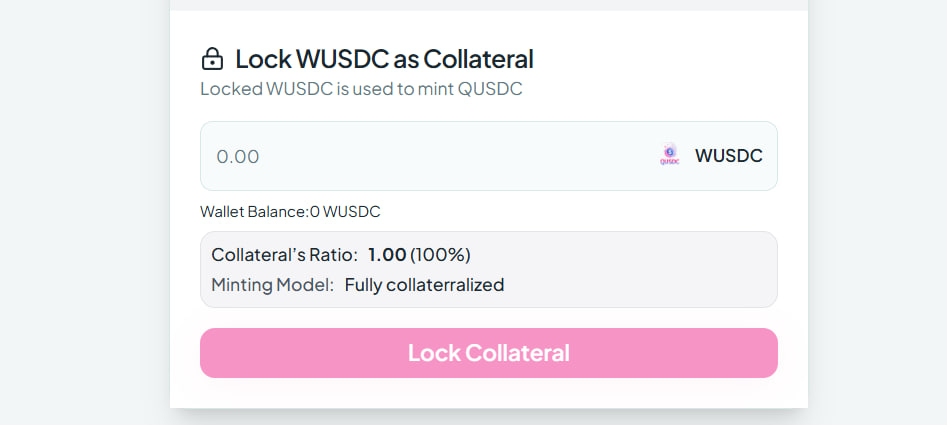Screen dimensions: 947x425
Task: Select the WUSDC token label
Action: pyautogui.click(x=728, y=156)
